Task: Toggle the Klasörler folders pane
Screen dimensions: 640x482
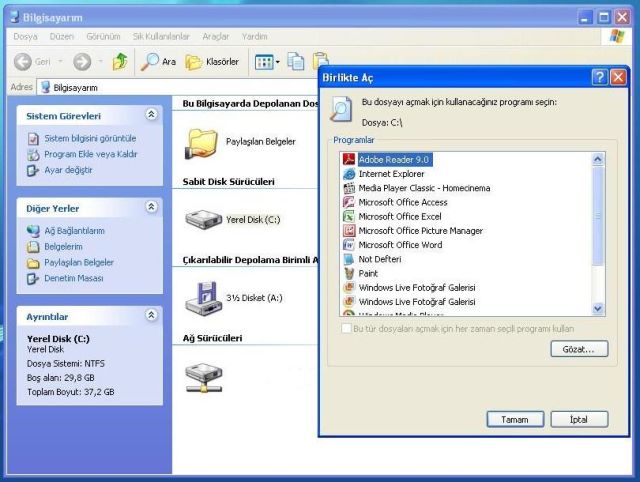Action: 212,62
